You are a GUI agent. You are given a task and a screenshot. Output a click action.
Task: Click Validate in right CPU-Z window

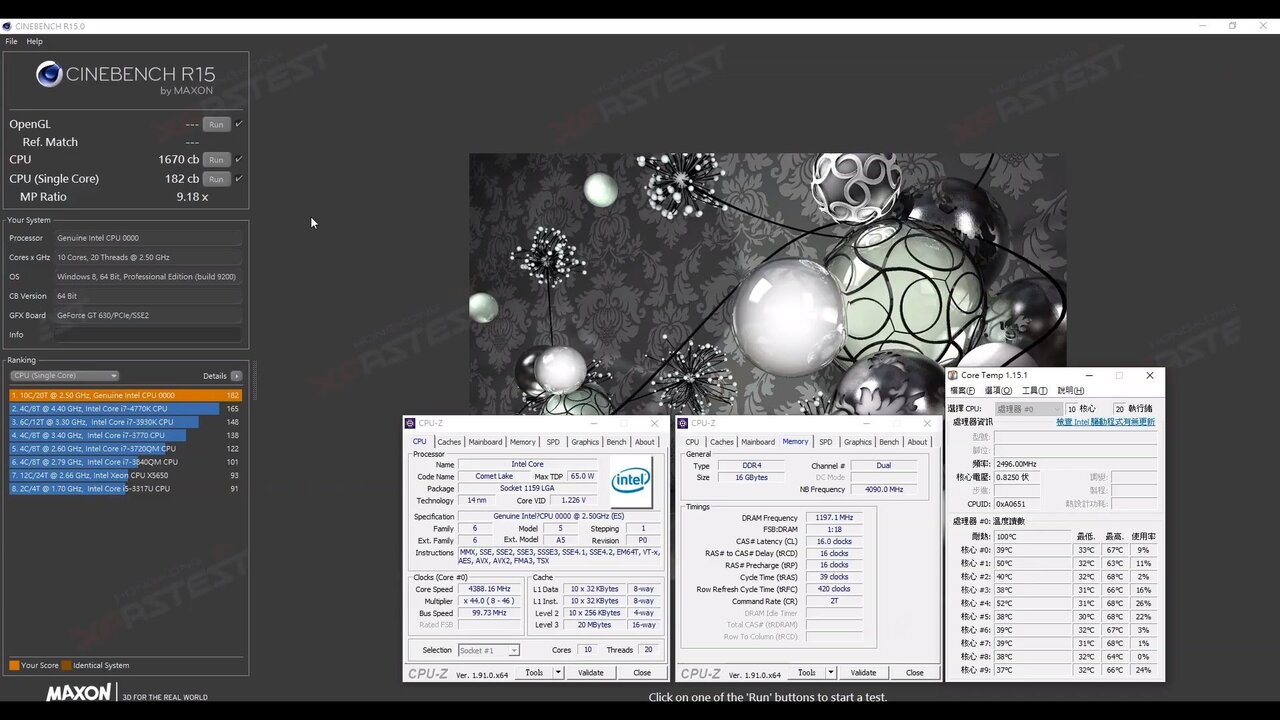[863, 673]
